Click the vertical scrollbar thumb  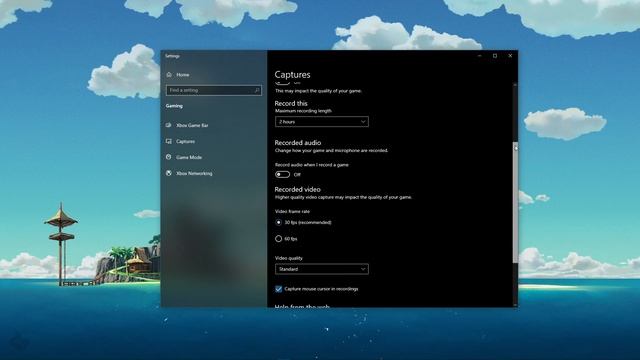[x=516, y=203]
